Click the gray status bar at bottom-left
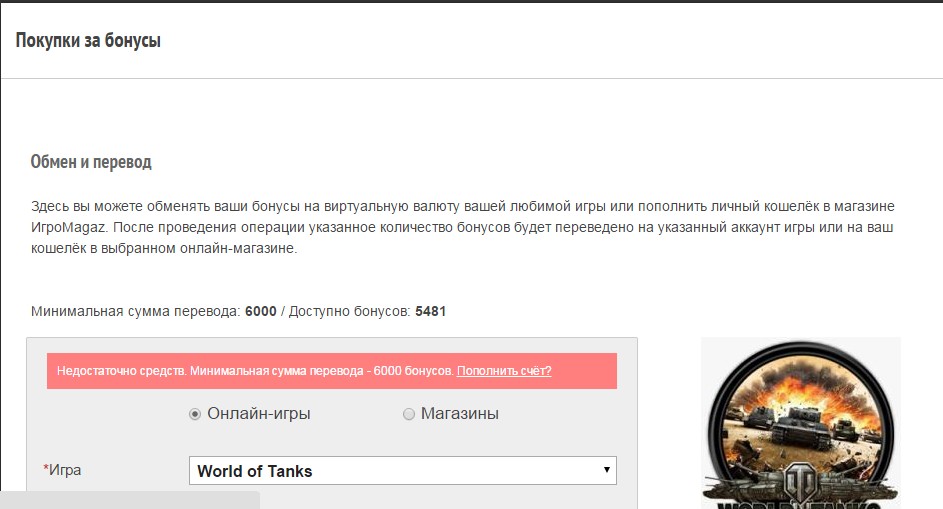This screenshot has width=943, height=509. (x=130, y=500)
